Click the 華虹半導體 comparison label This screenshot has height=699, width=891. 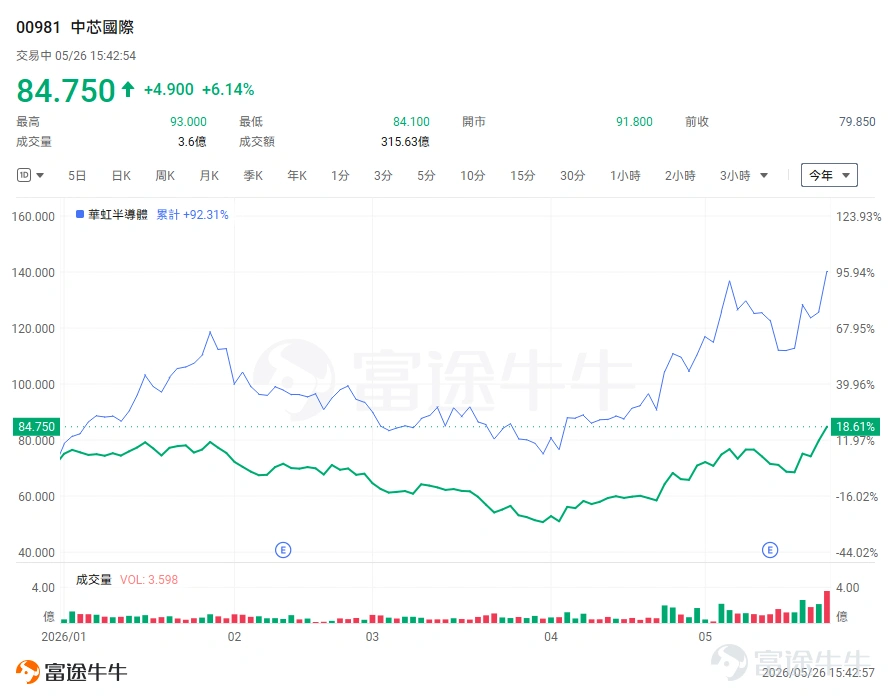[x=118, y=214]
